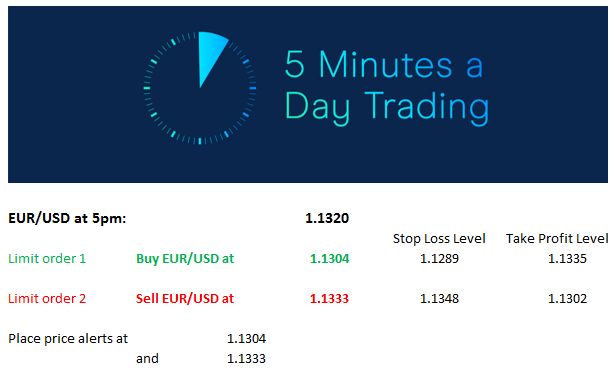Image resolution: width=612 pixels, height=378 pixels.
Task: Click the Stop Loss Level header
Action: pyautogui.click(x=439, y=239)
